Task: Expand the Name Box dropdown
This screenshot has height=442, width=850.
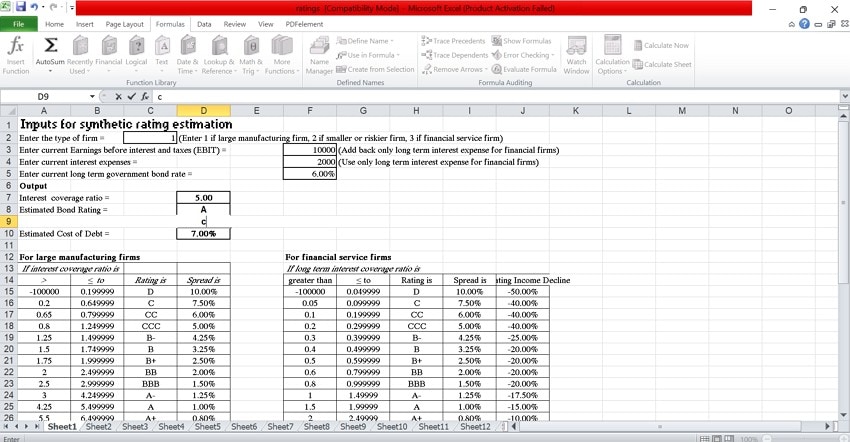Action: (x=92, y=97)
